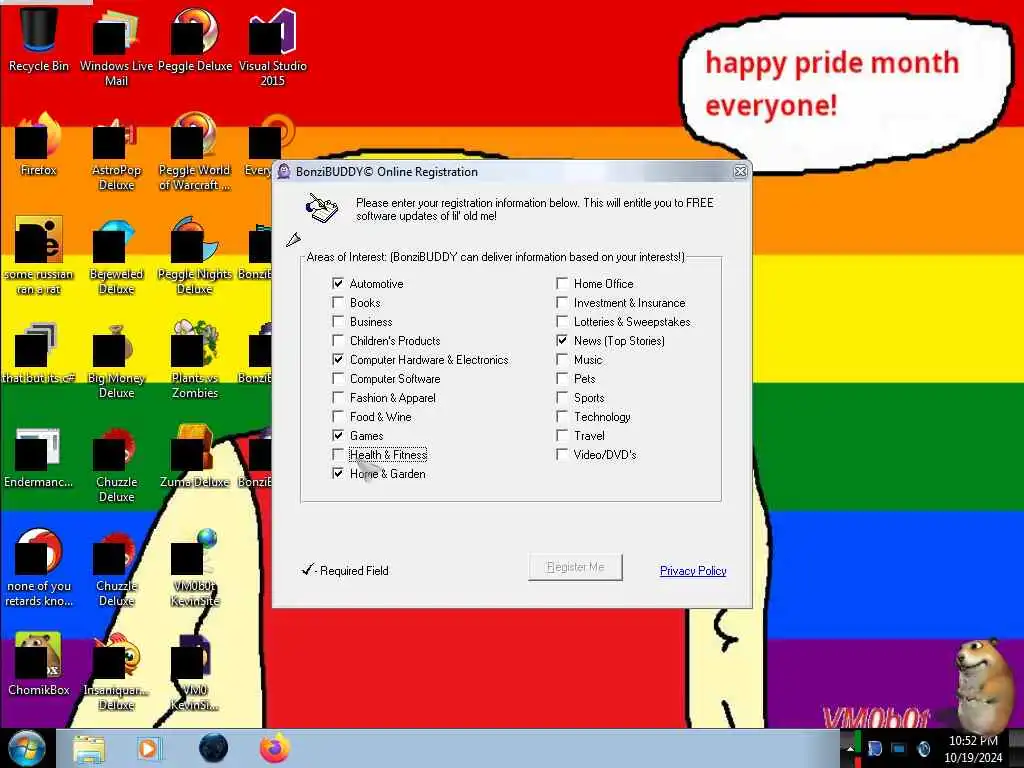Tick the Children's Products checkbox
The height and width of the screenshot is (768, 1024).
(x=338, y=340)
